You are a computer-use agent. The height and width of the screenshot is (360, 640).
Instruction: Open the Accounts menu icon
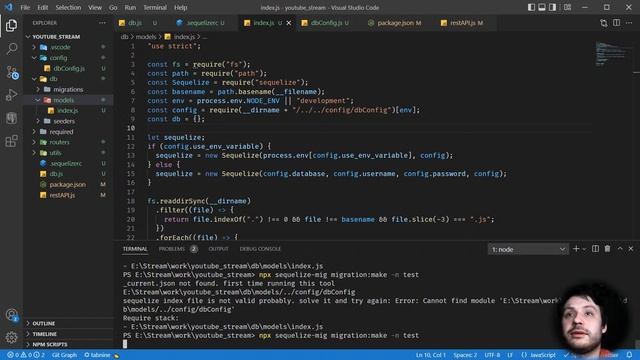(x=11, y=315)
